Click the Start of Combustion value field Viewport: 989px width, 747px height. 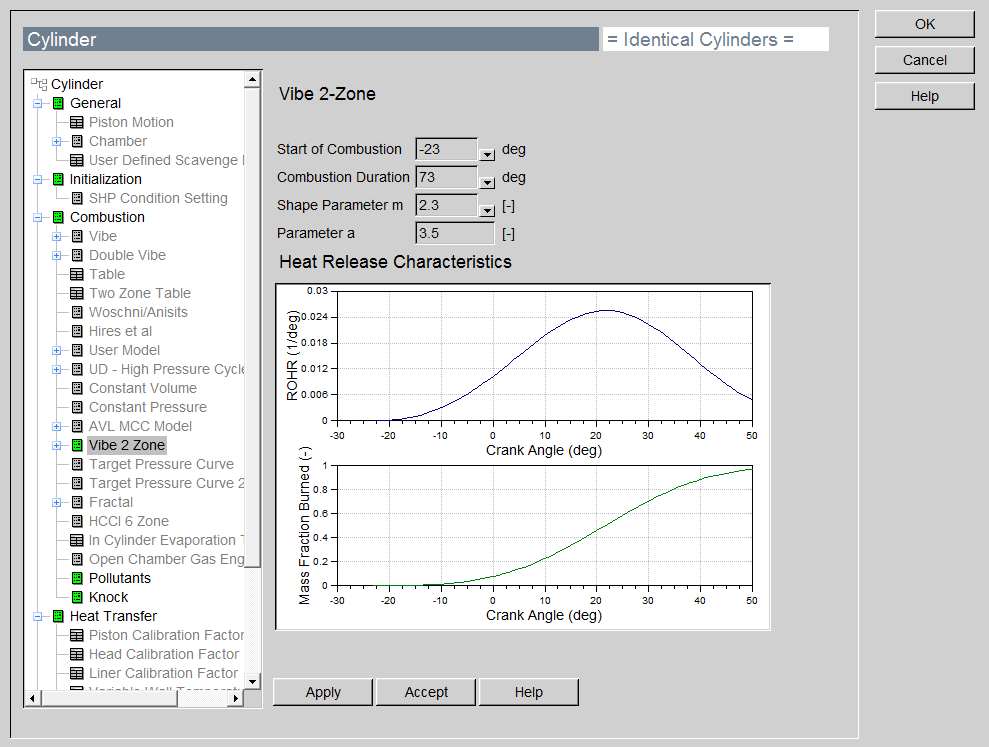447,150
